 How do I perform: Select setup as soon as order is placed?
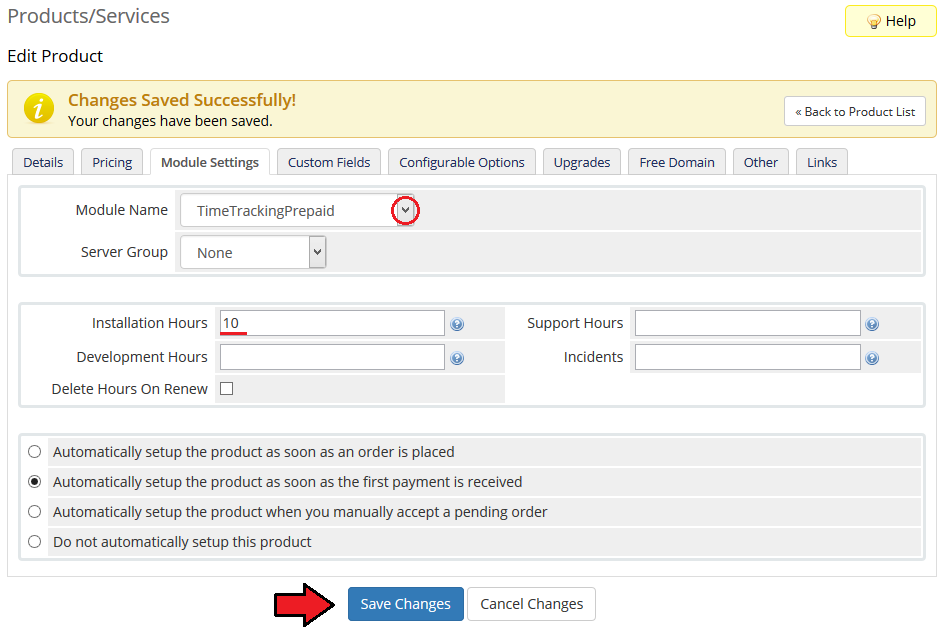tap(34, 451)
